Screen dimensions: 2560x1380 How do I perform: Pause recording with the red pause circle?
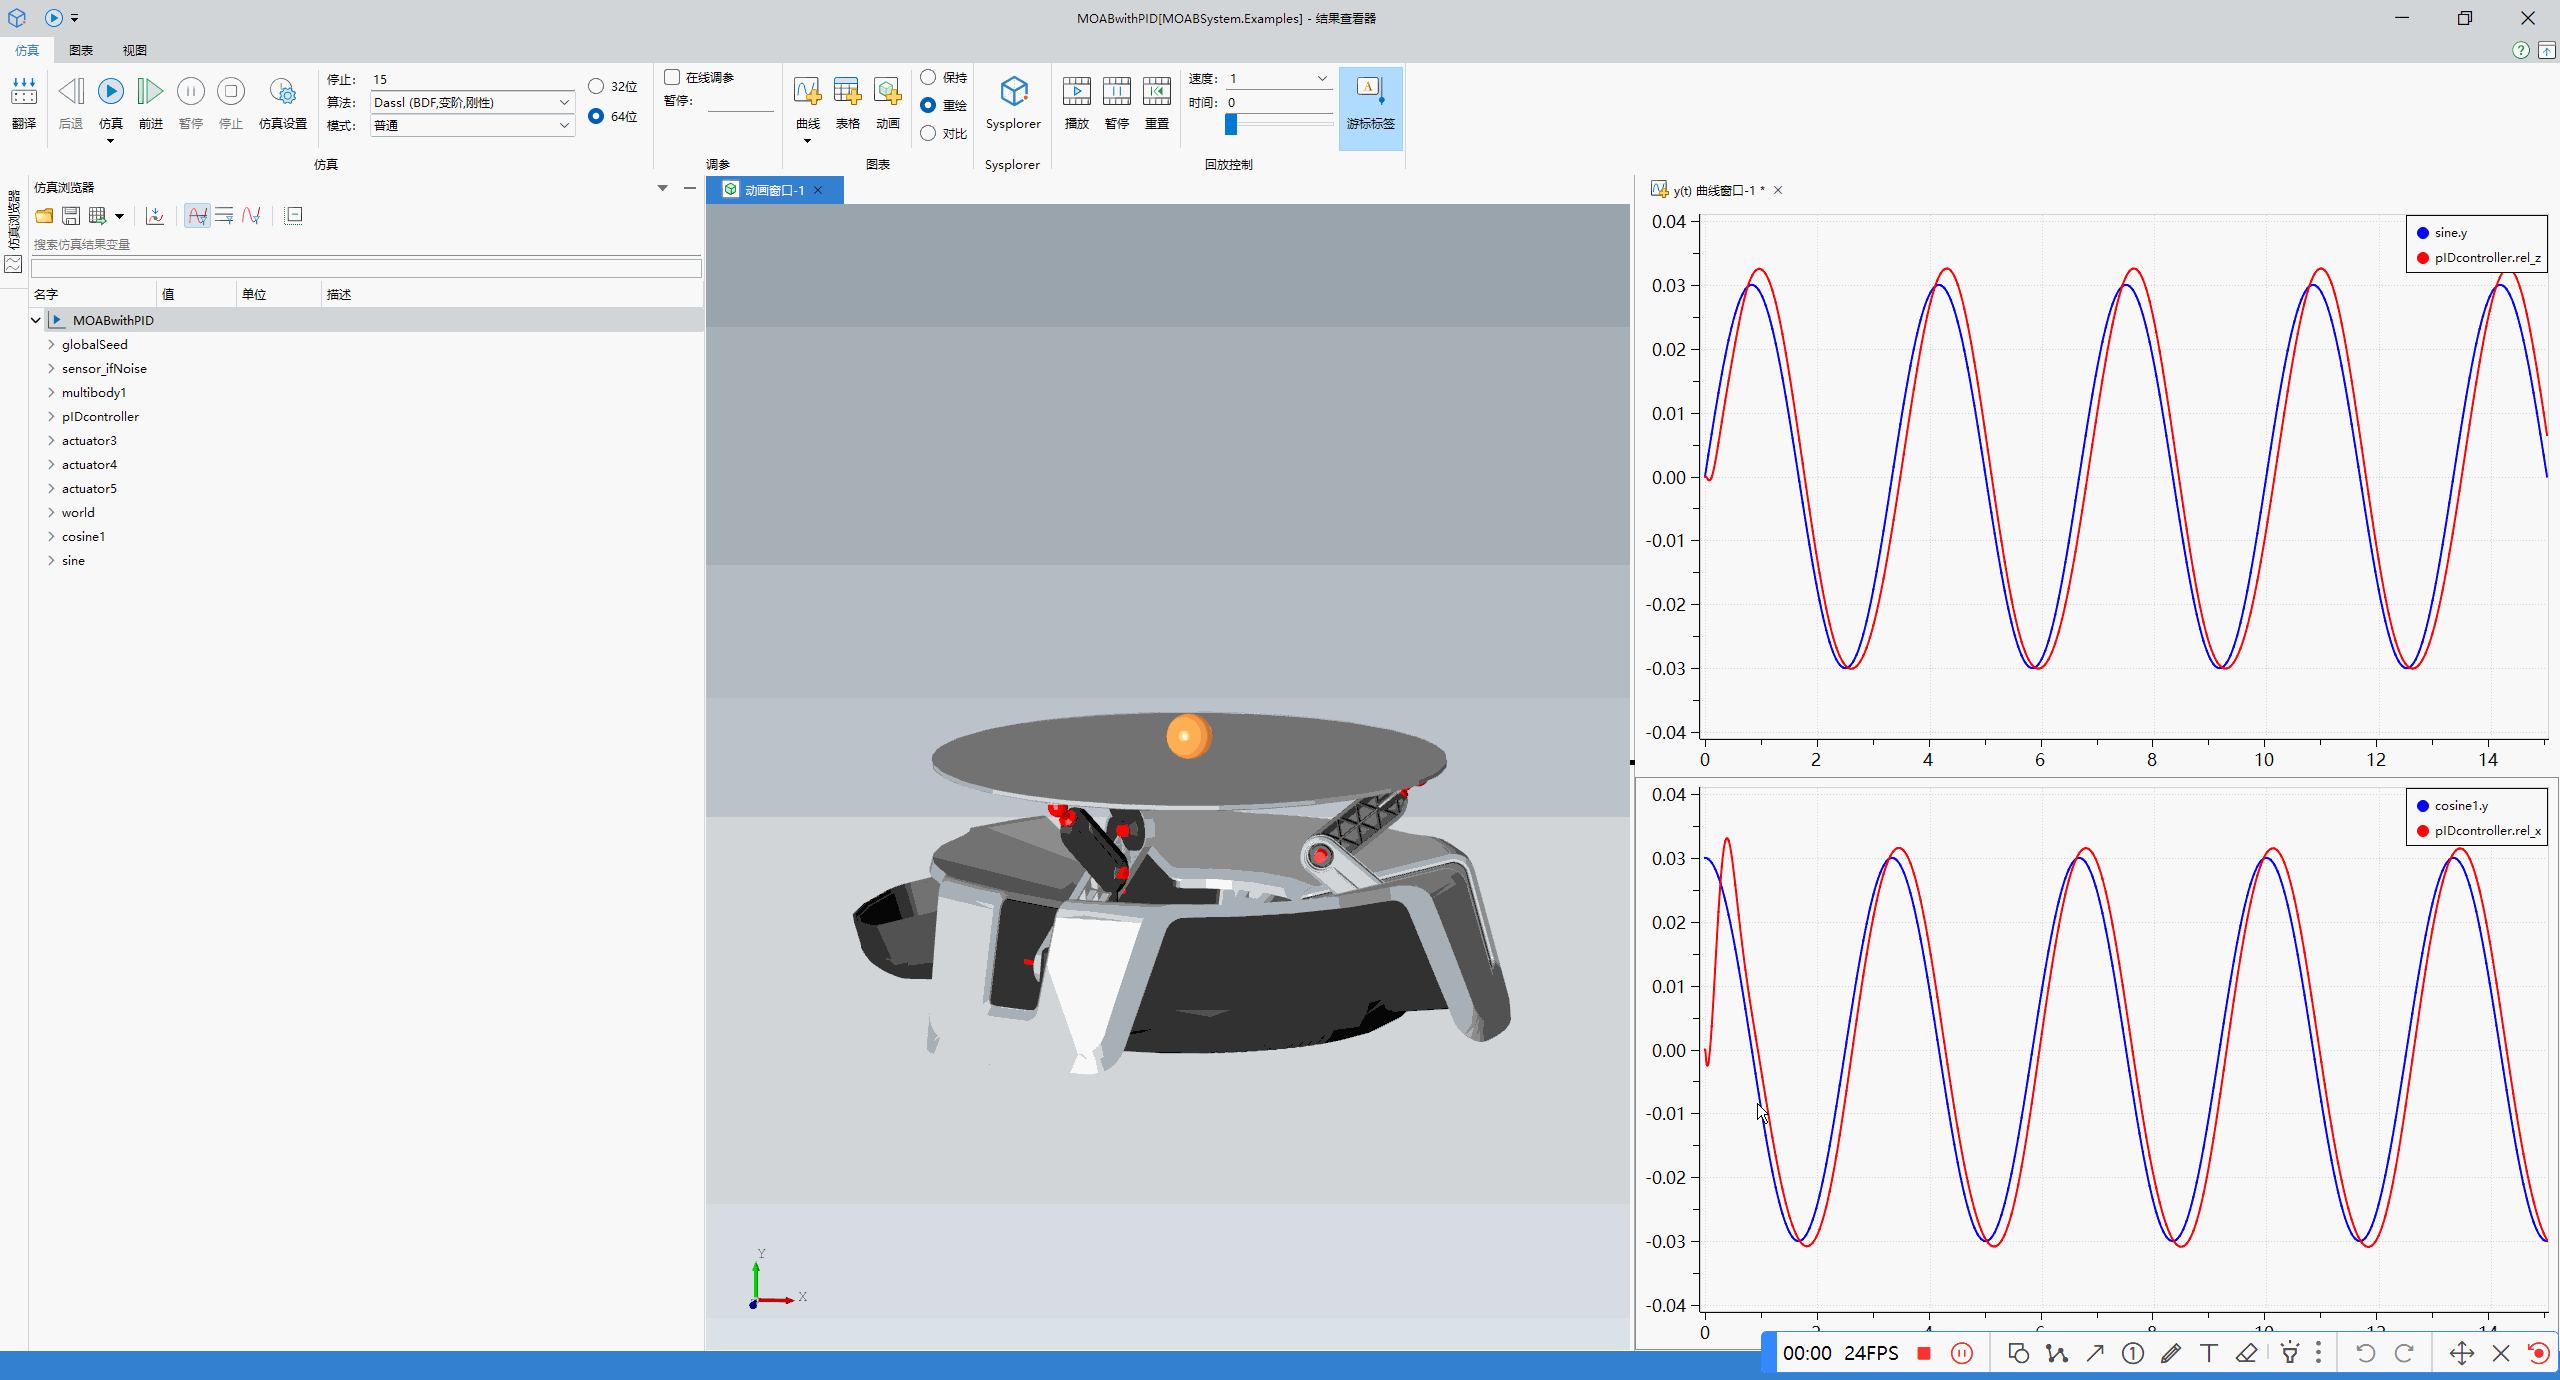click(x=1962, y=1353)
